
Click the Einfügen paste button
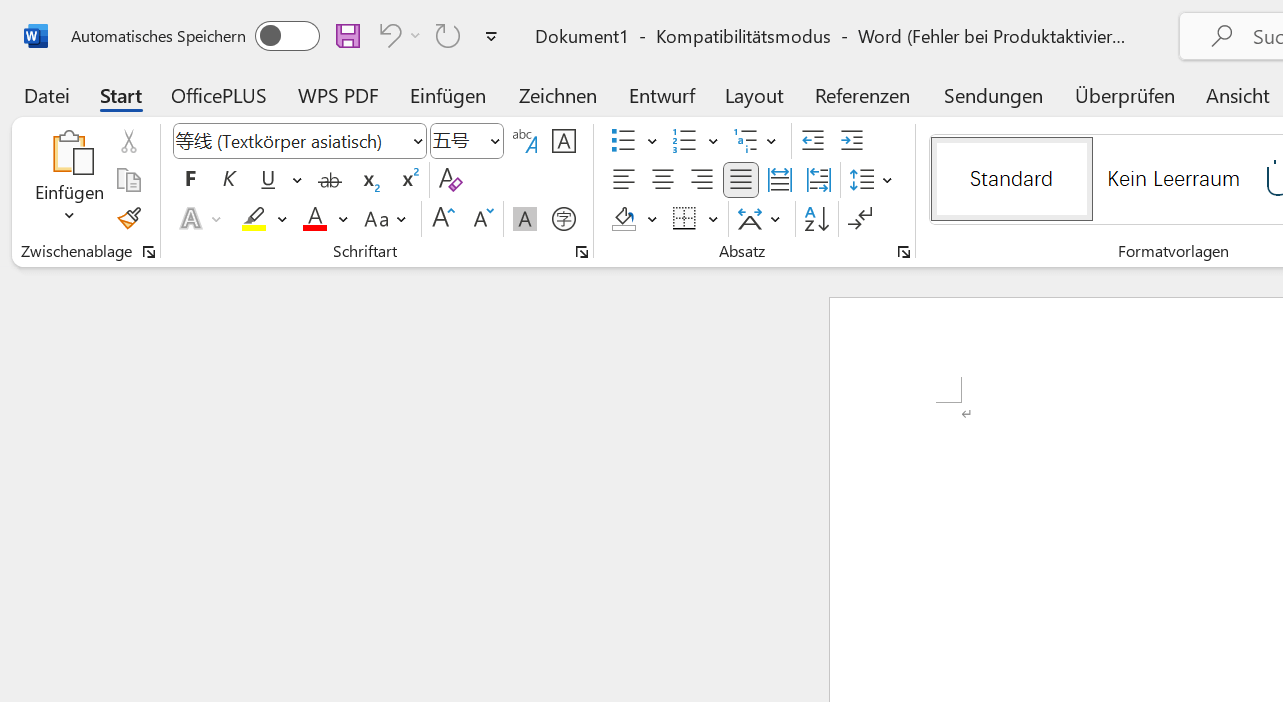point(68,153)
